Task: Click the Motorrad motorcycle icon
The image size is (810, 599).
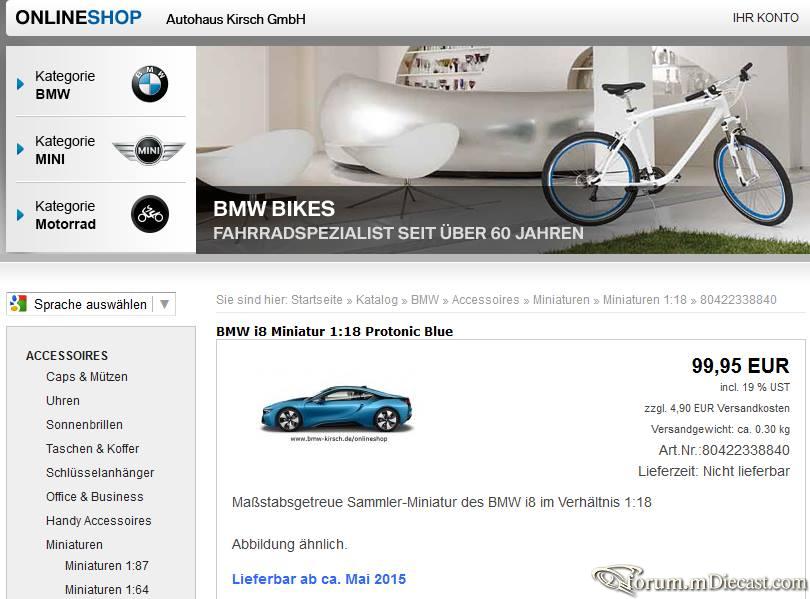Action: pos(150,214)
